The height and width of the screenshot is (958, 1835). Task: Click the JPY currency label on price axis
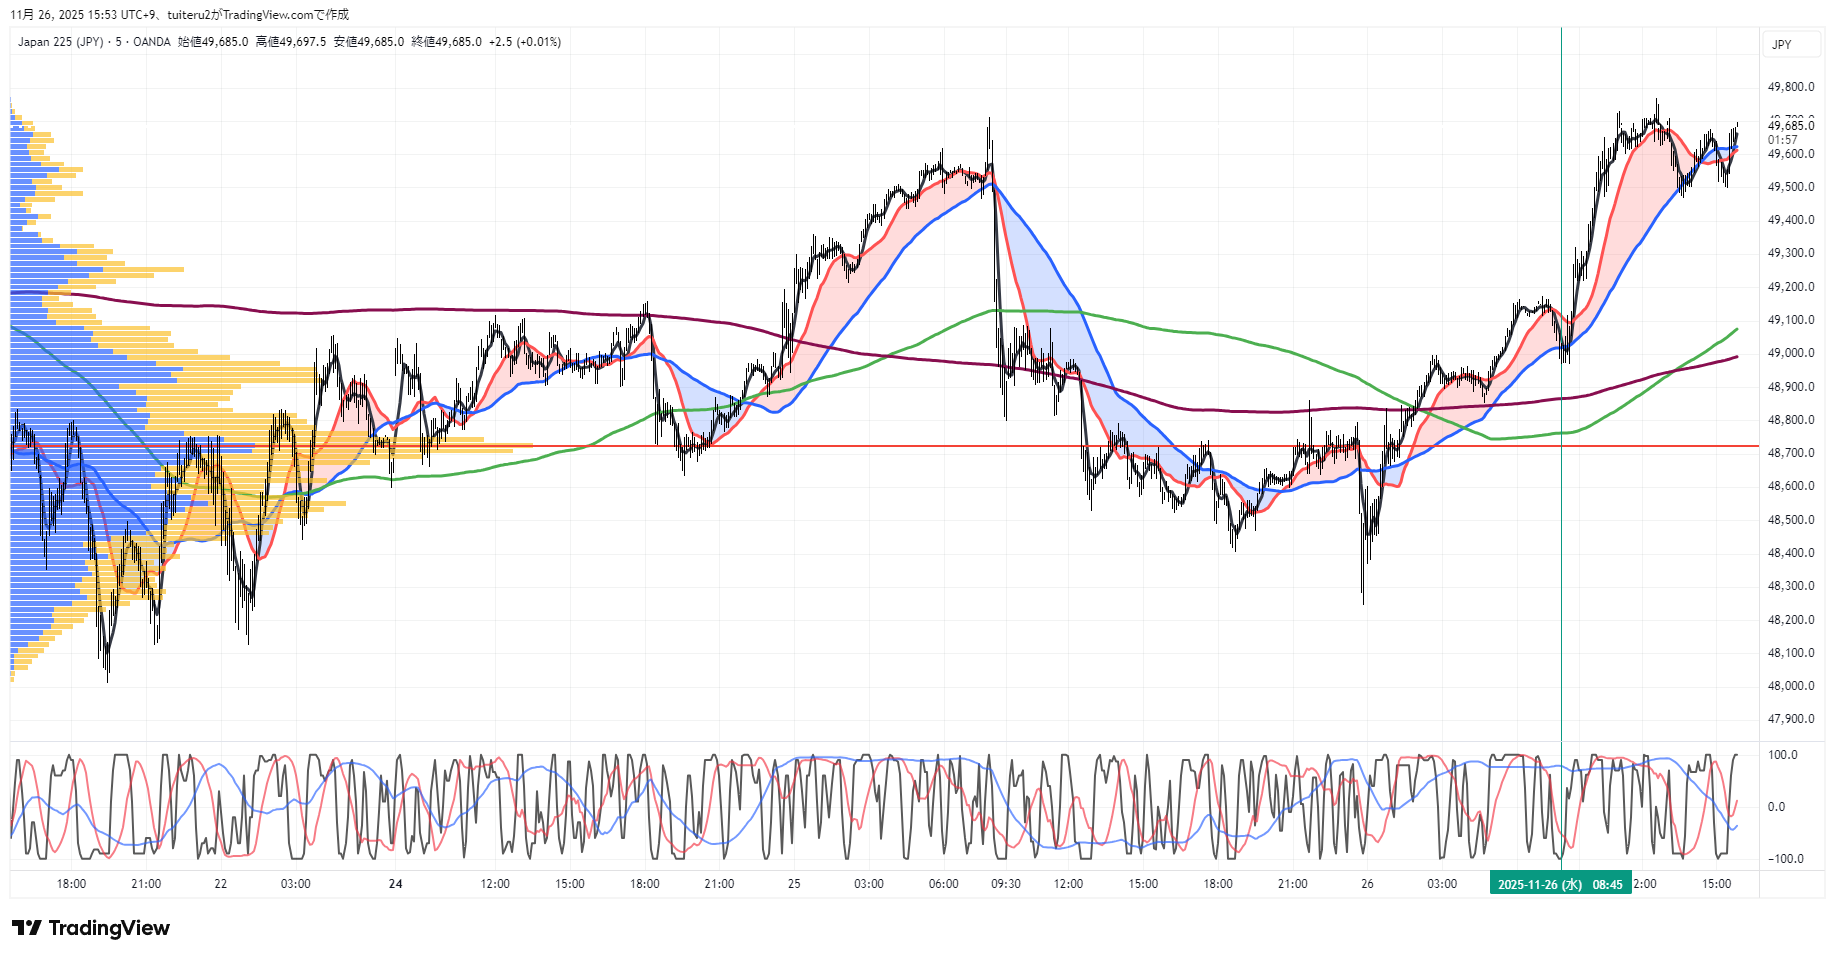click(x=1781, y=45)
